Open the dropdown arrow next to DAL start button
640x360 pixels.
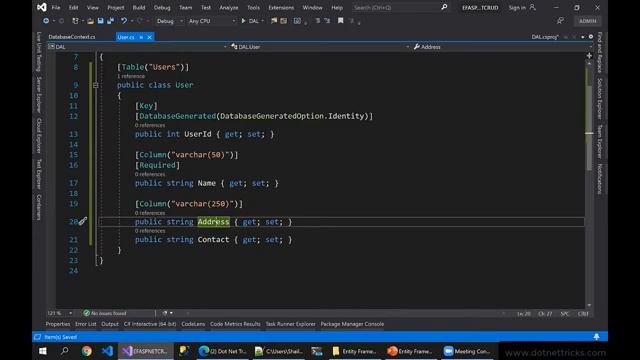pos(262,21)
